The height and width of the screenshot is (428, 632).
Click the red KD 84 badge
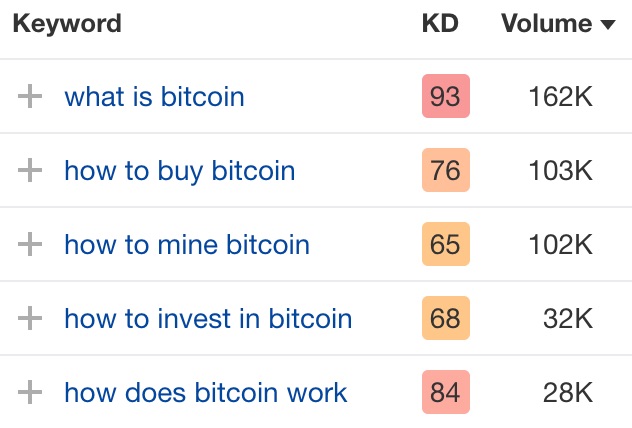click(x=445, y=393)
